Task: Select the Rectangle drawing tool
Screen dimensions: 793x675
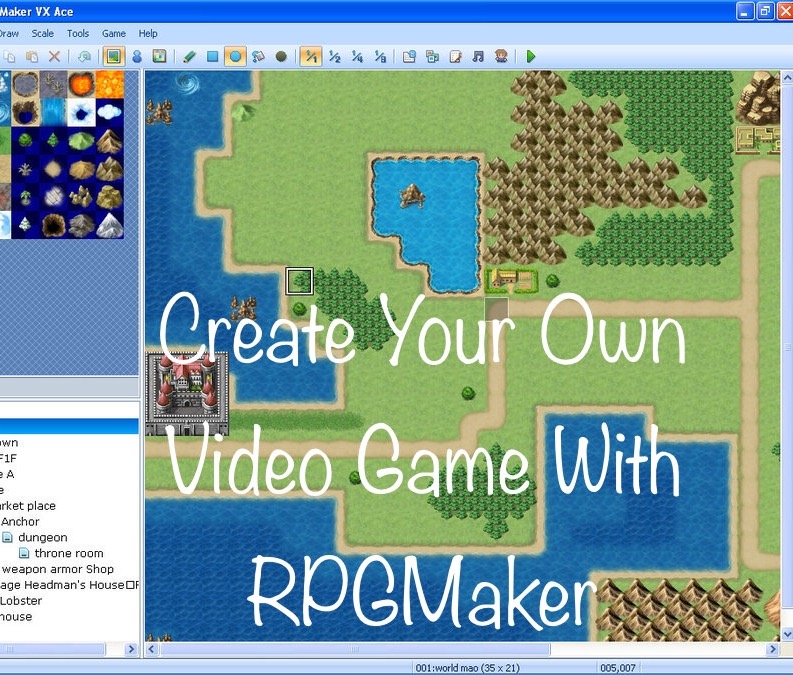Action: (212, 57)
